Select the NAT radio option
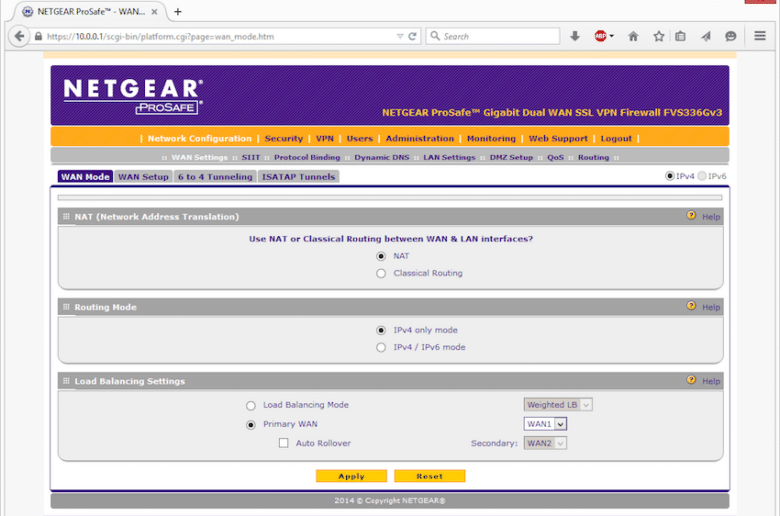This screenshot has height=516, width=780. (x=381, y=256)
